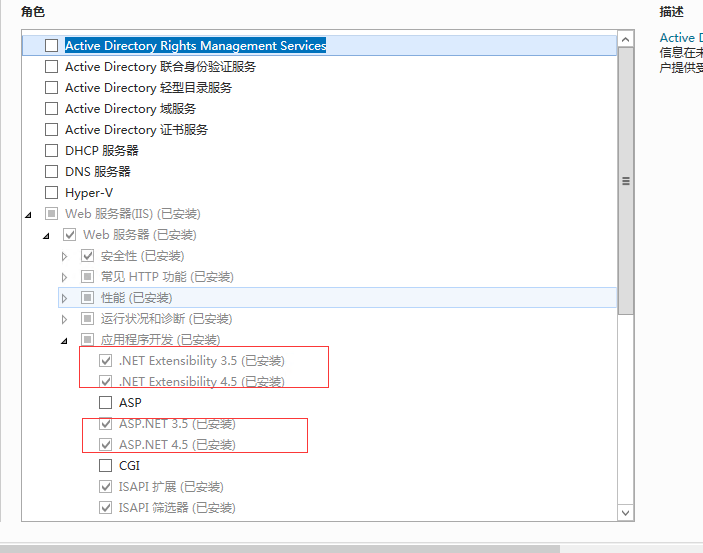Check Active Directory 联合身份验证服务 checkbox

pyautogui.click(x=52, y=66)
